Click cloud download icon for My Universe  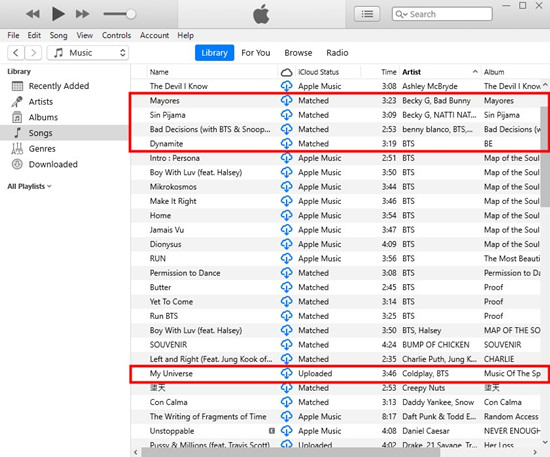coord(287,374)
